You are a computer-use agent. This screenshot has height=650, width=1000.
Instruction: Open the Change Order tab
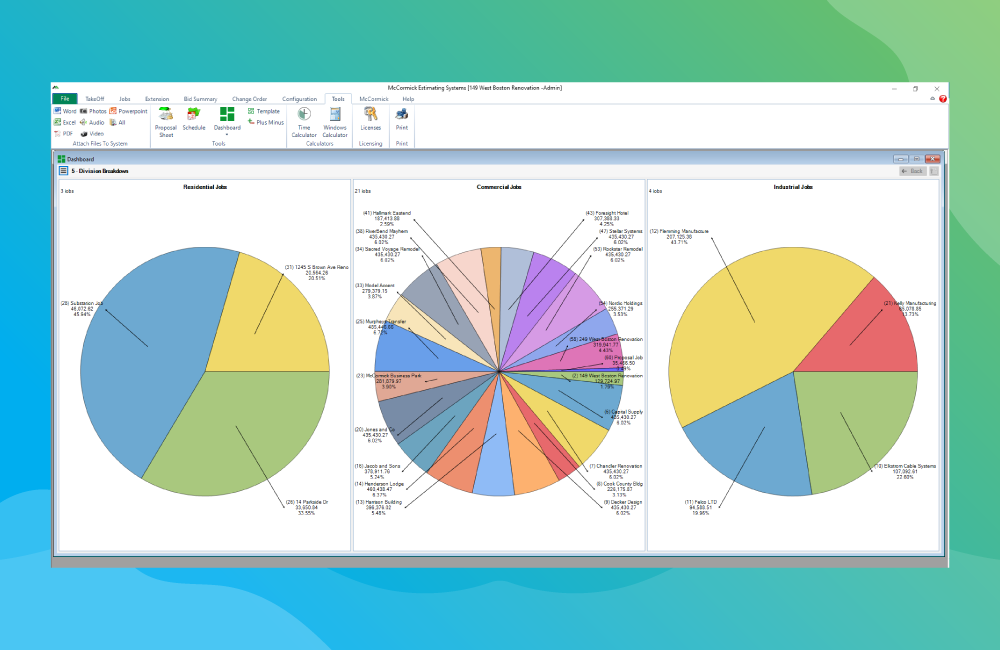tap(249, 99)
